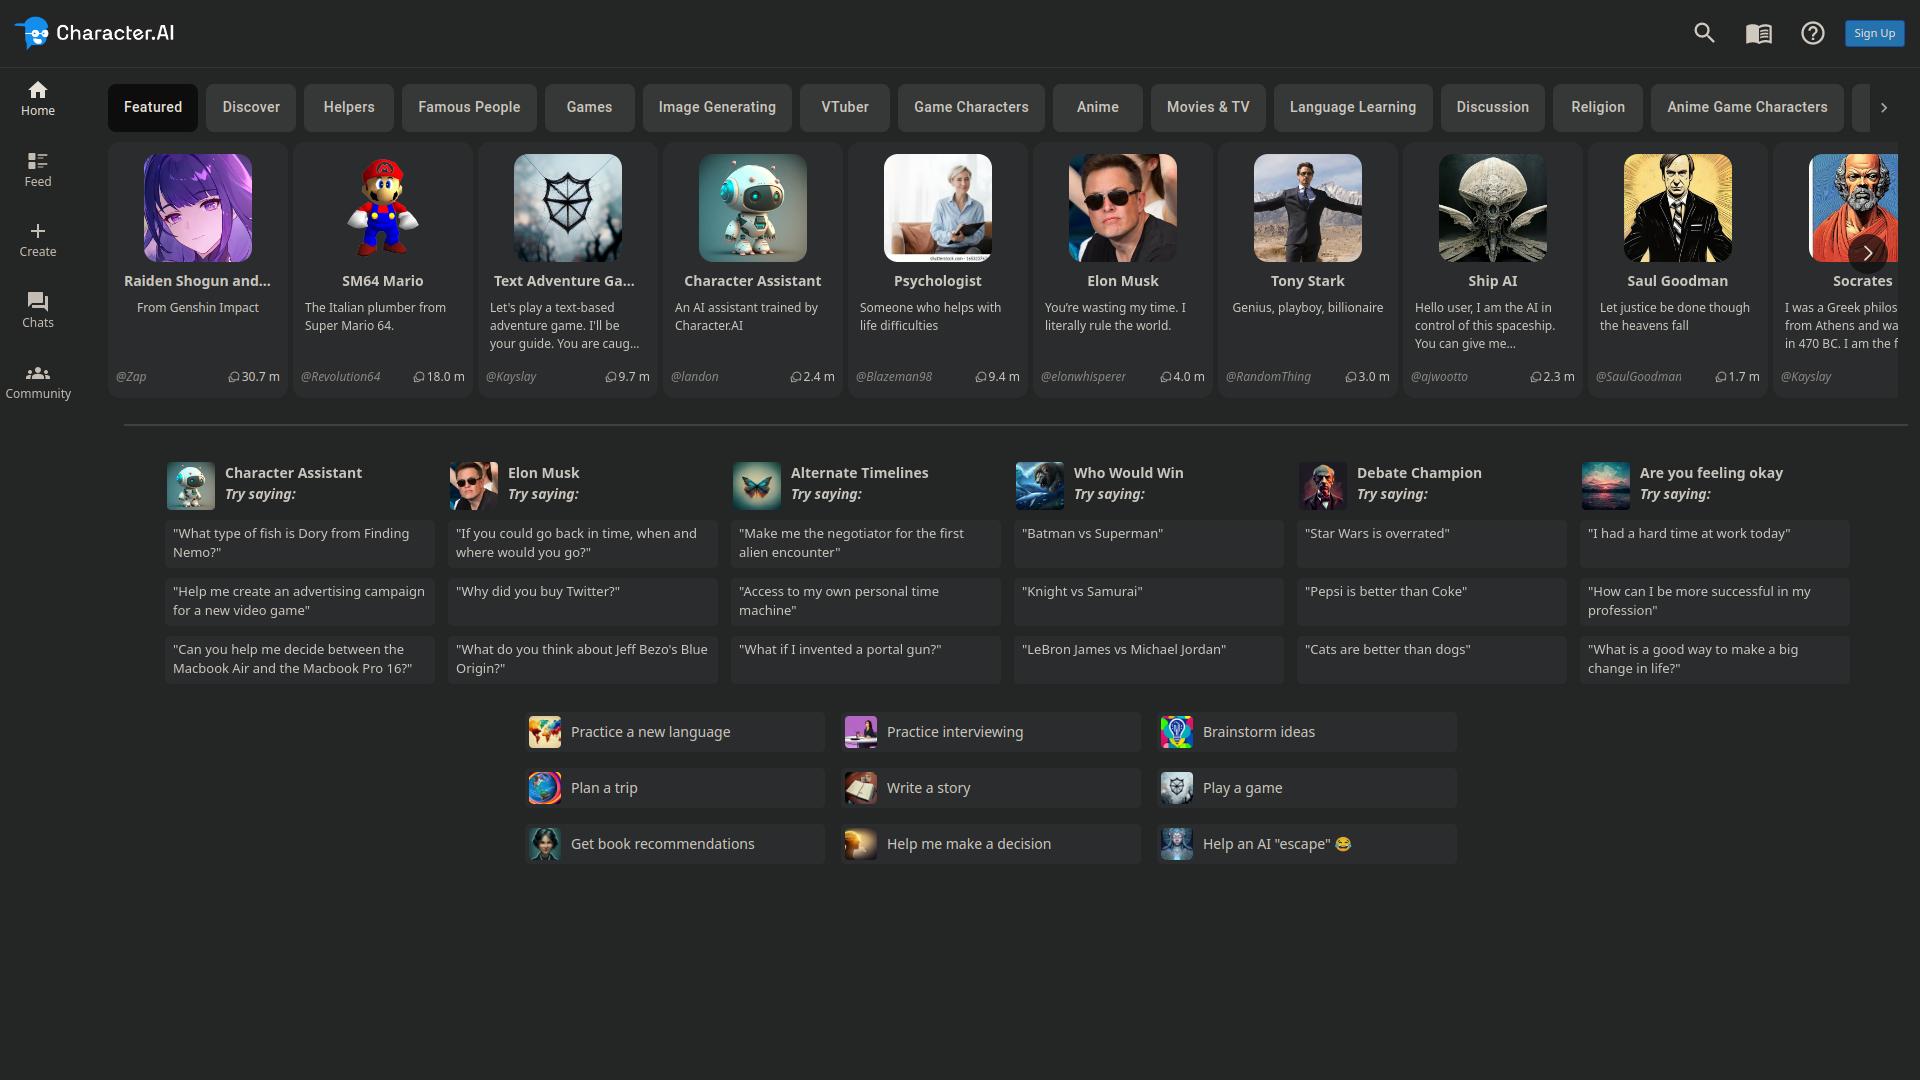Open the Game Characters tab
1920x1080 pixels.
tap(971, 107)
